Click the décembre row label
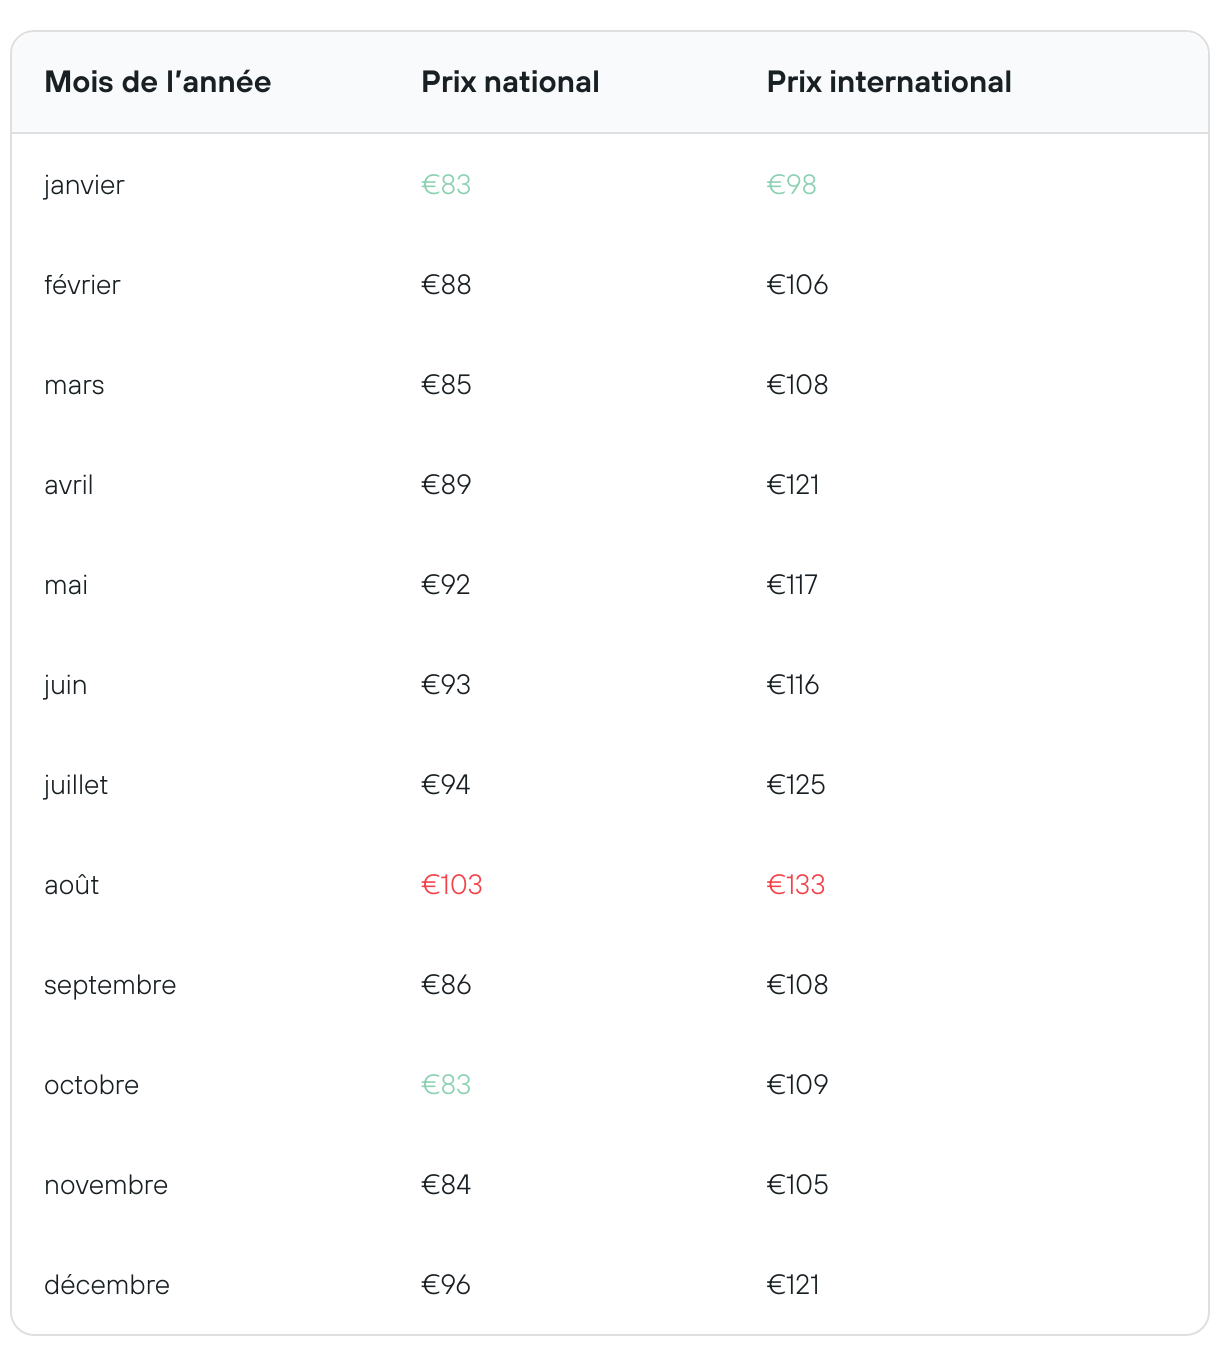1220x1346 pixels. pyautogui.click(x=107, y=1285)
